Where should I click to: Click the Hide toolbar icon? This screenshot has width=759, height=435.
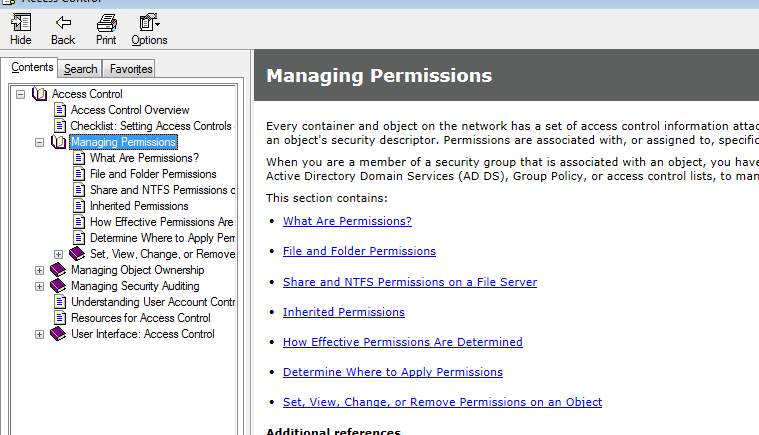21,22
